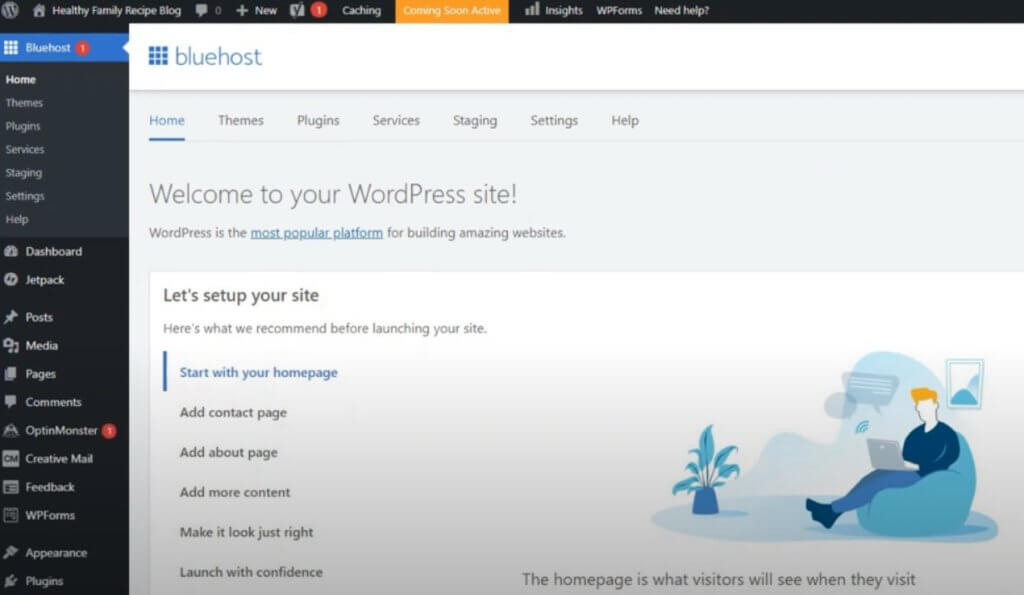This screenshot has width=1024, height=595.
Task: Click the Media icon in sidebar
Action: point(11,346)
